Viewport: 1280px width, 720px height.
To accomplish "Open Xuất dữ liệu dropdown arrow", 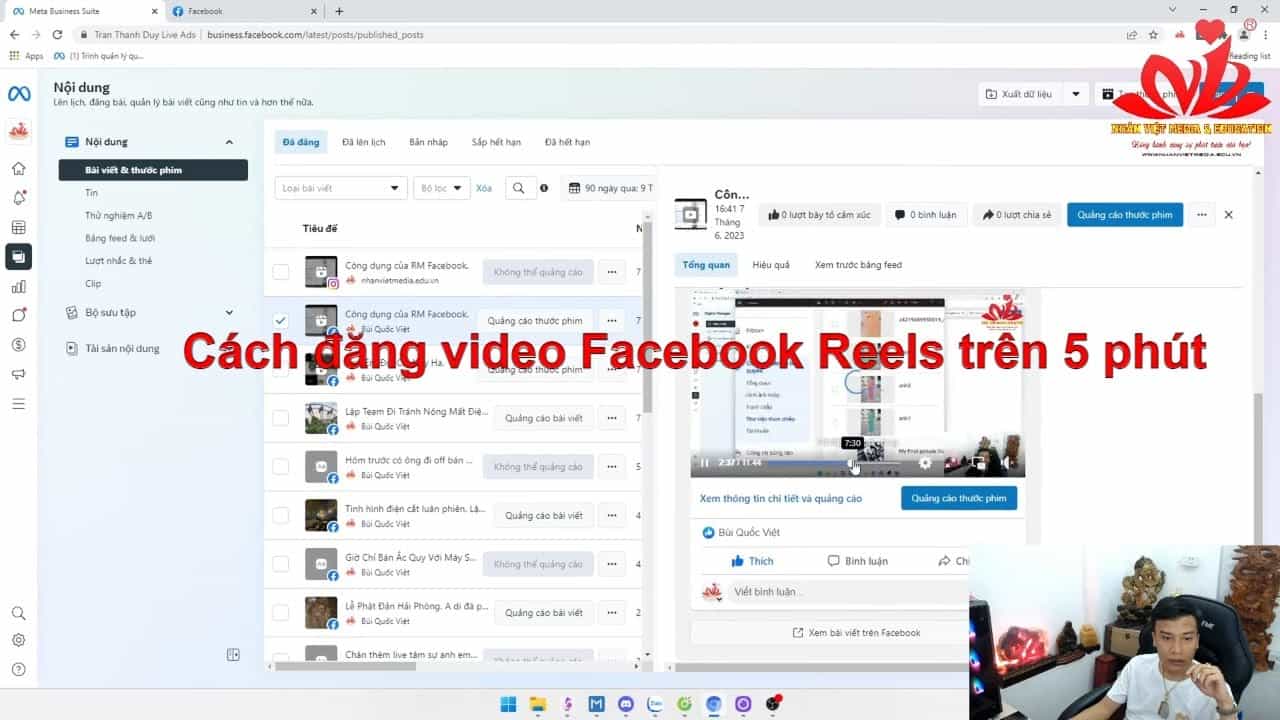I will 1076,94.
